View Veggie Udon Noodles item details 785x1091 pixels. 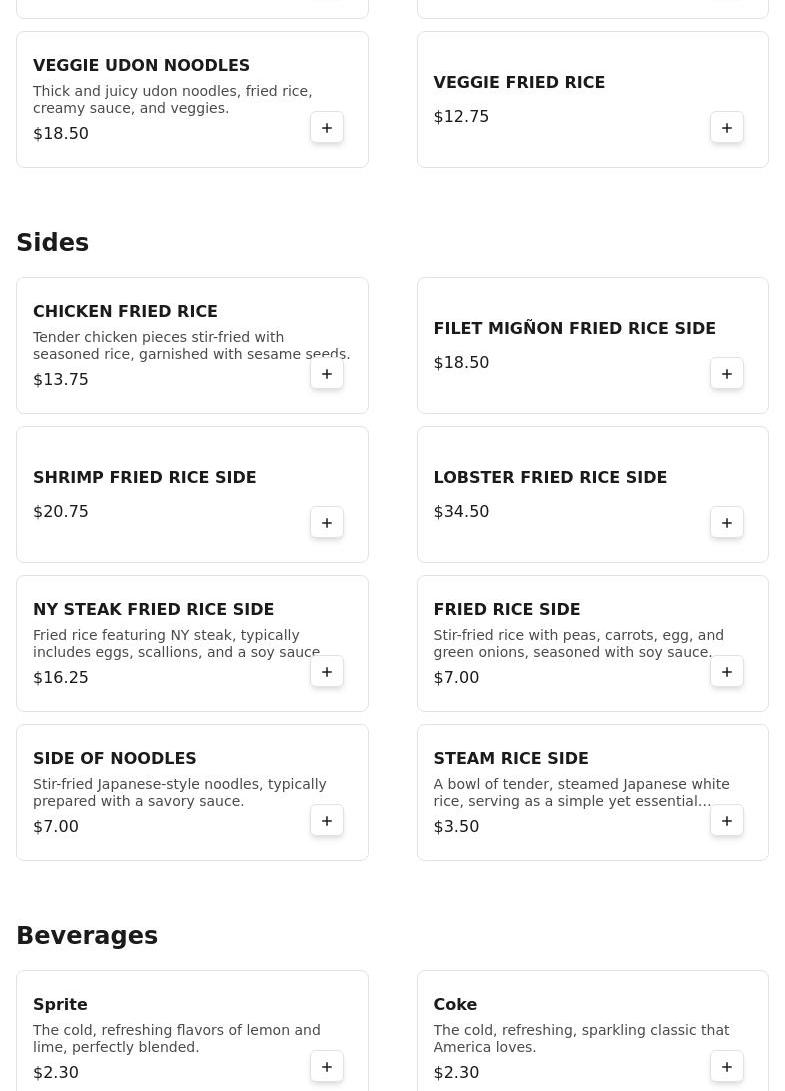(192, 99)
